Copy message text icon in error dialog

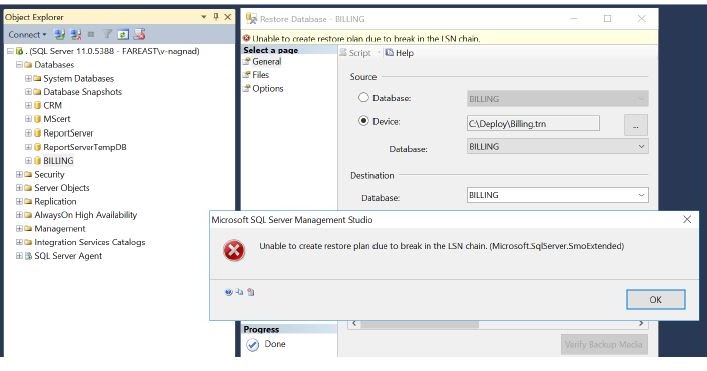[x=239, y=292]
